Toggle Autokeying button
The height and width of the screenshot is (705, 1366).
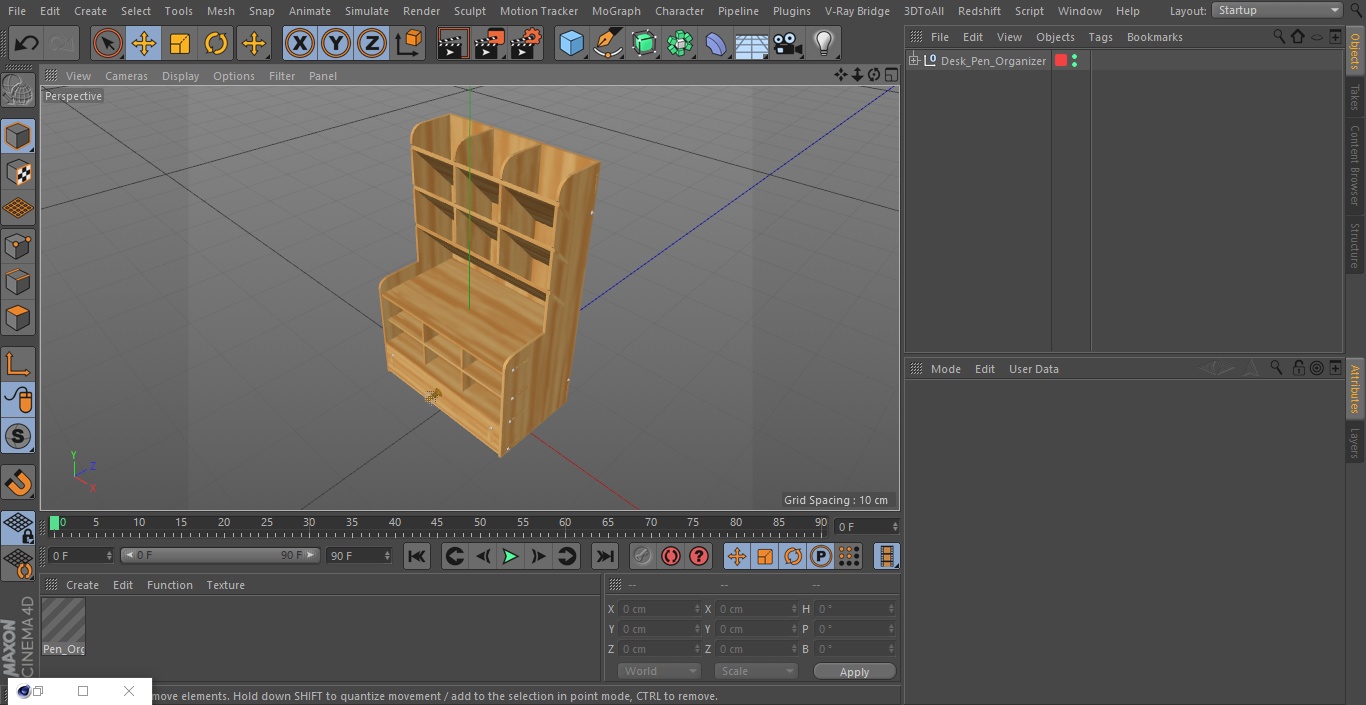coord(671,556)
